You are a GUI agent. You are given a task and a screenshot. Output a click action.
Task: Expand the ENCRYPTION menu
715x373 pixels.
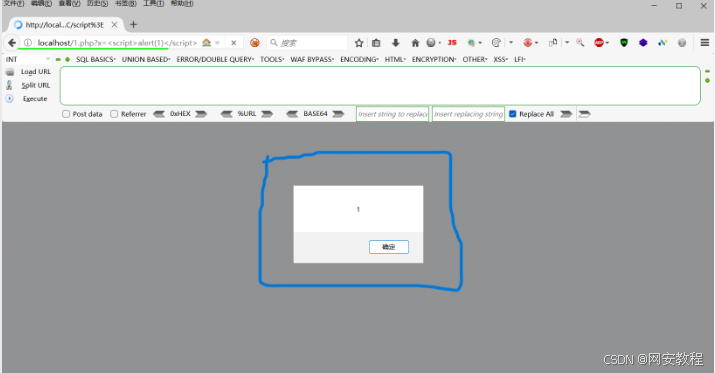tap(434, 59)
